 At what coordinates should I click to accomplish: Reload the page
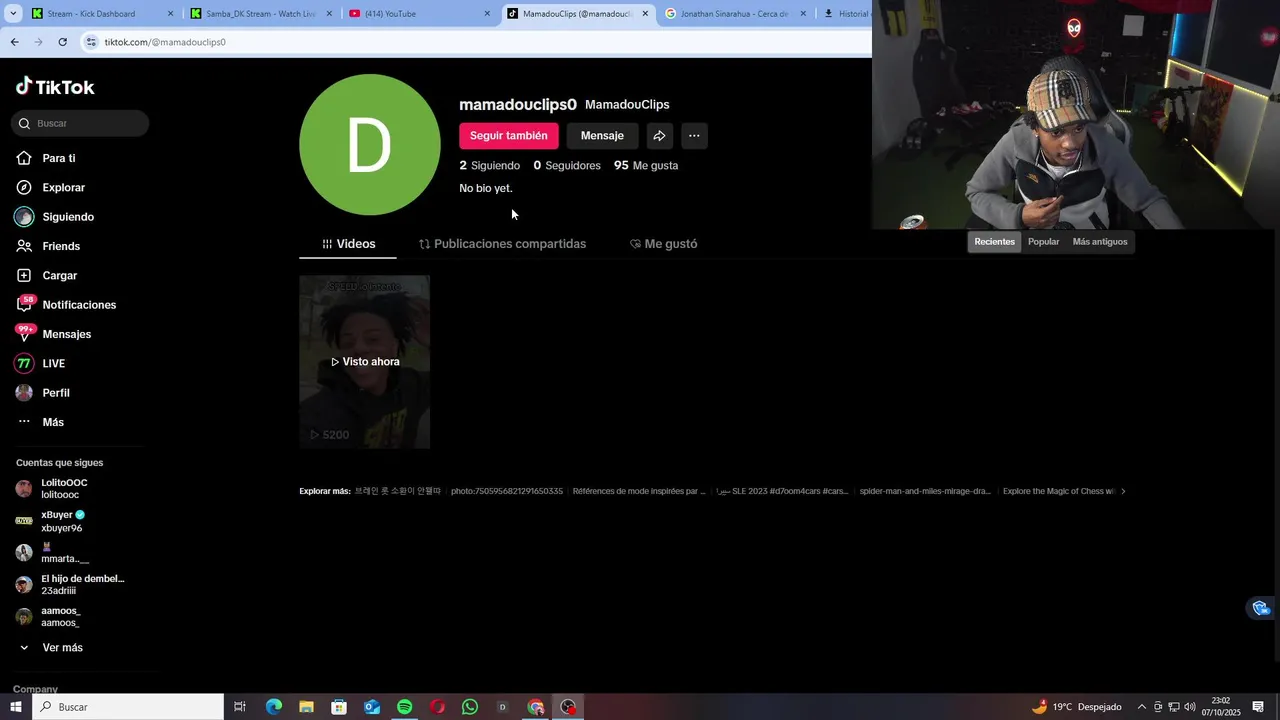point(62,42)
